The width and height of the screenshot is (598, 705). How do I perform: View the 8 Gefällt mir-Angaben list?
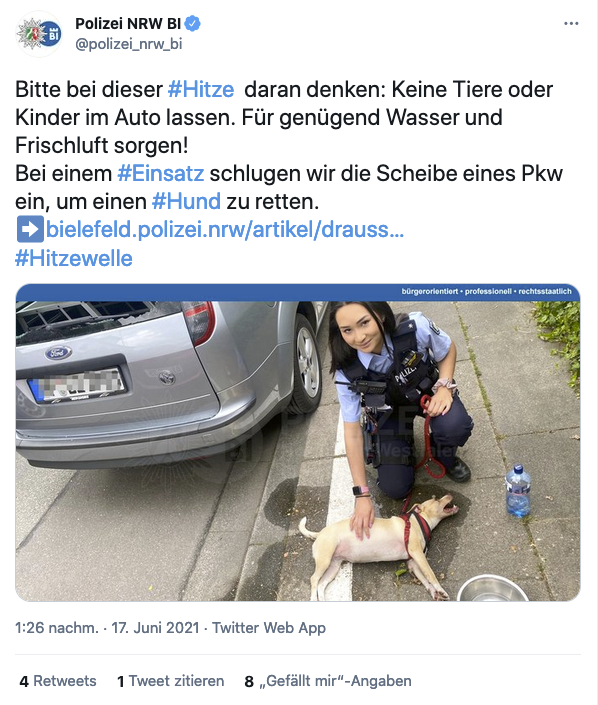(328, 681)
